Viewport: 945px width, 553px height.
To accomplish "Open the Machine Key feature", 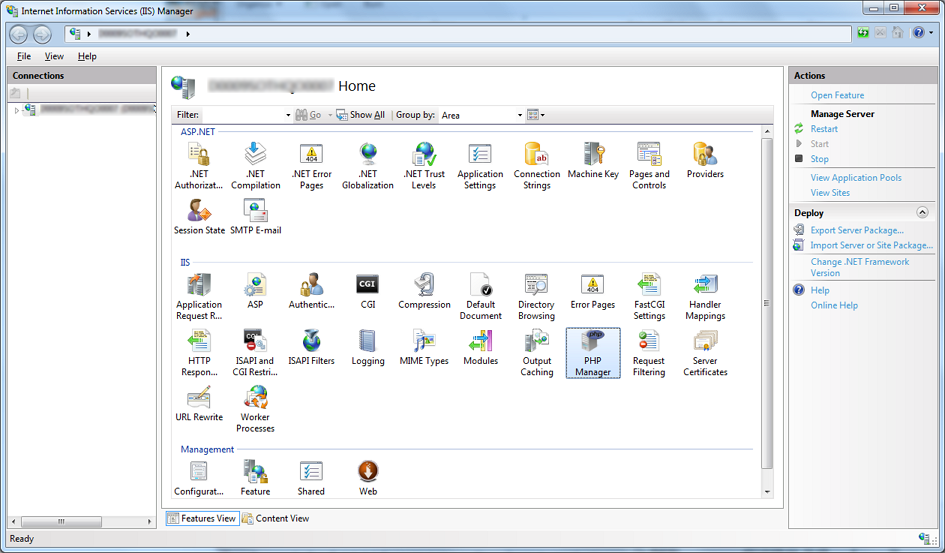I will pos(593,161).
